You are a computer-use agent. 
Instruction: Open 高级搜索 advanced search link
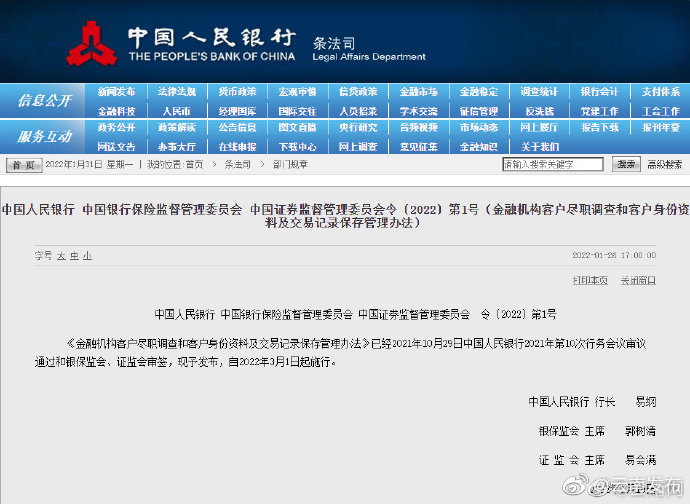[x=664, y=165]
